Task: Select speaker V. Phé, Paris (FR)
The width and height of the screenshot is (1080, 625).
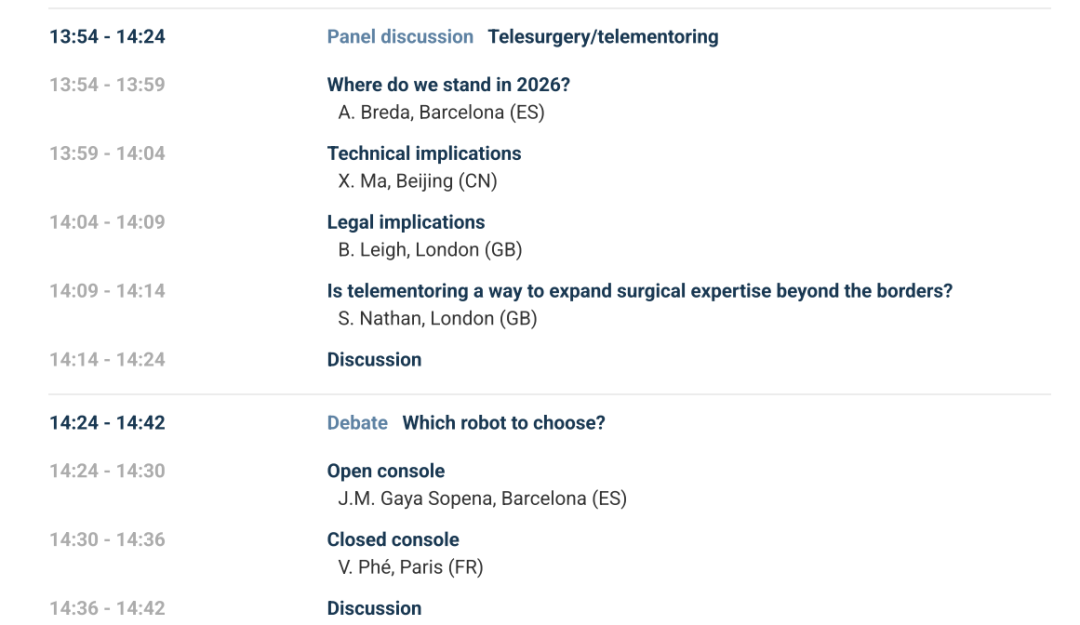Action: 410,567
